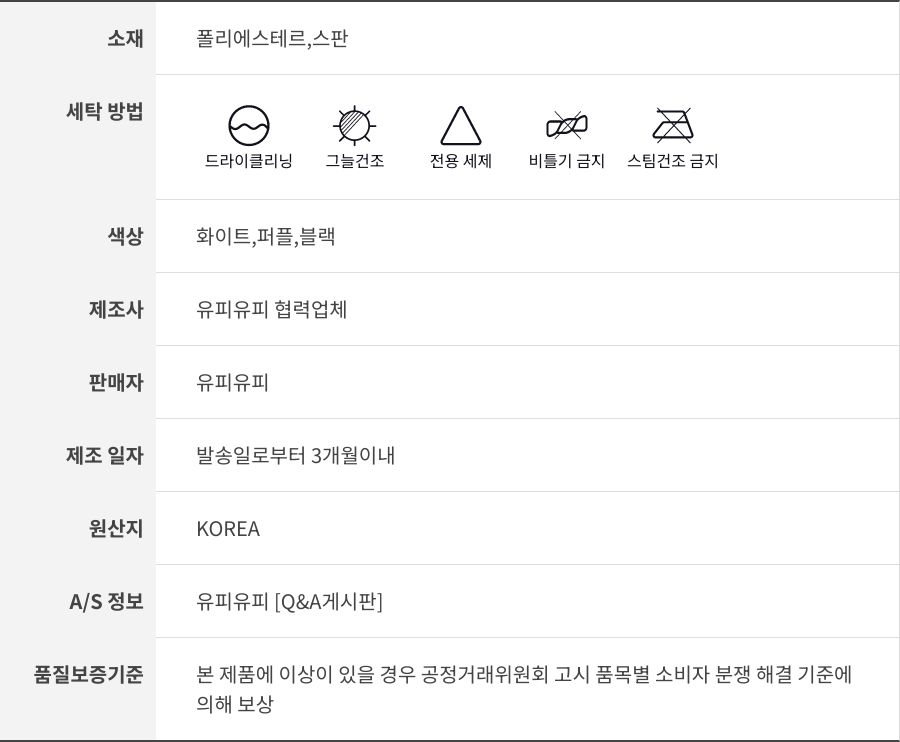Click the special detergent triangle icon
Viewport: 900px width, 742px height.
pos(460,126)
